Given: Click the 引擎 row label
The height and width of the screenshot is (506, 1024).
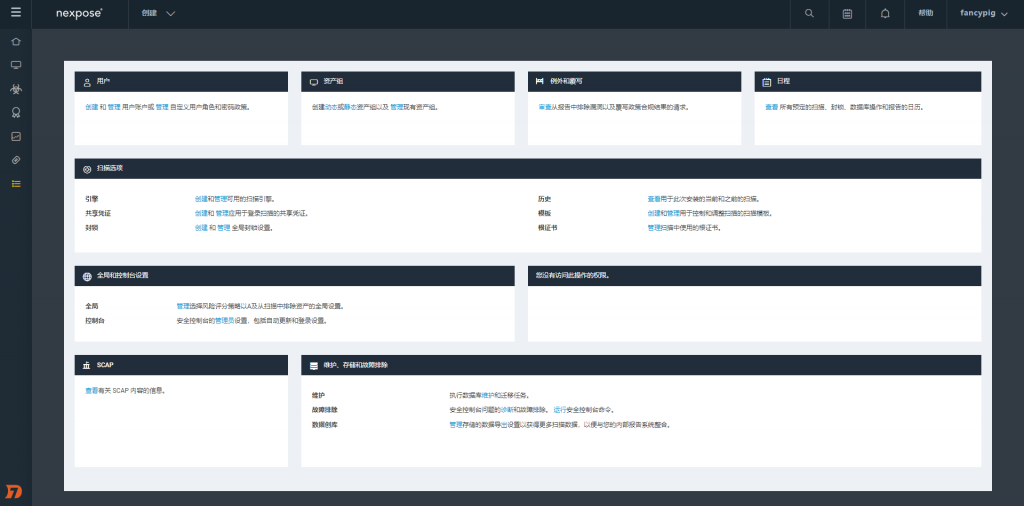Looking at the screenshot, I should (x=91, y=198).
